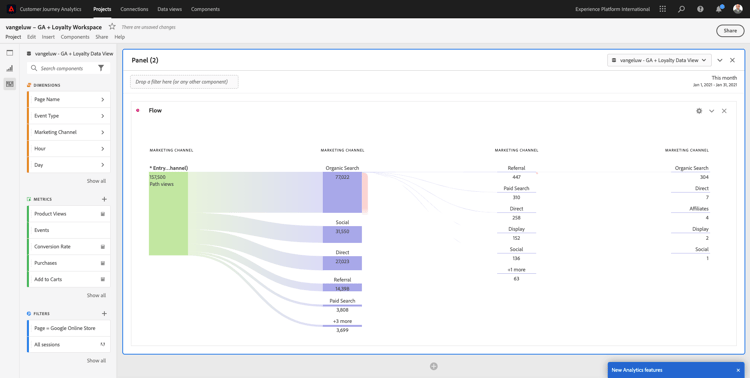Open Flow visualization settings gear
Screen dimensions: 750x378
coord(699,111)
